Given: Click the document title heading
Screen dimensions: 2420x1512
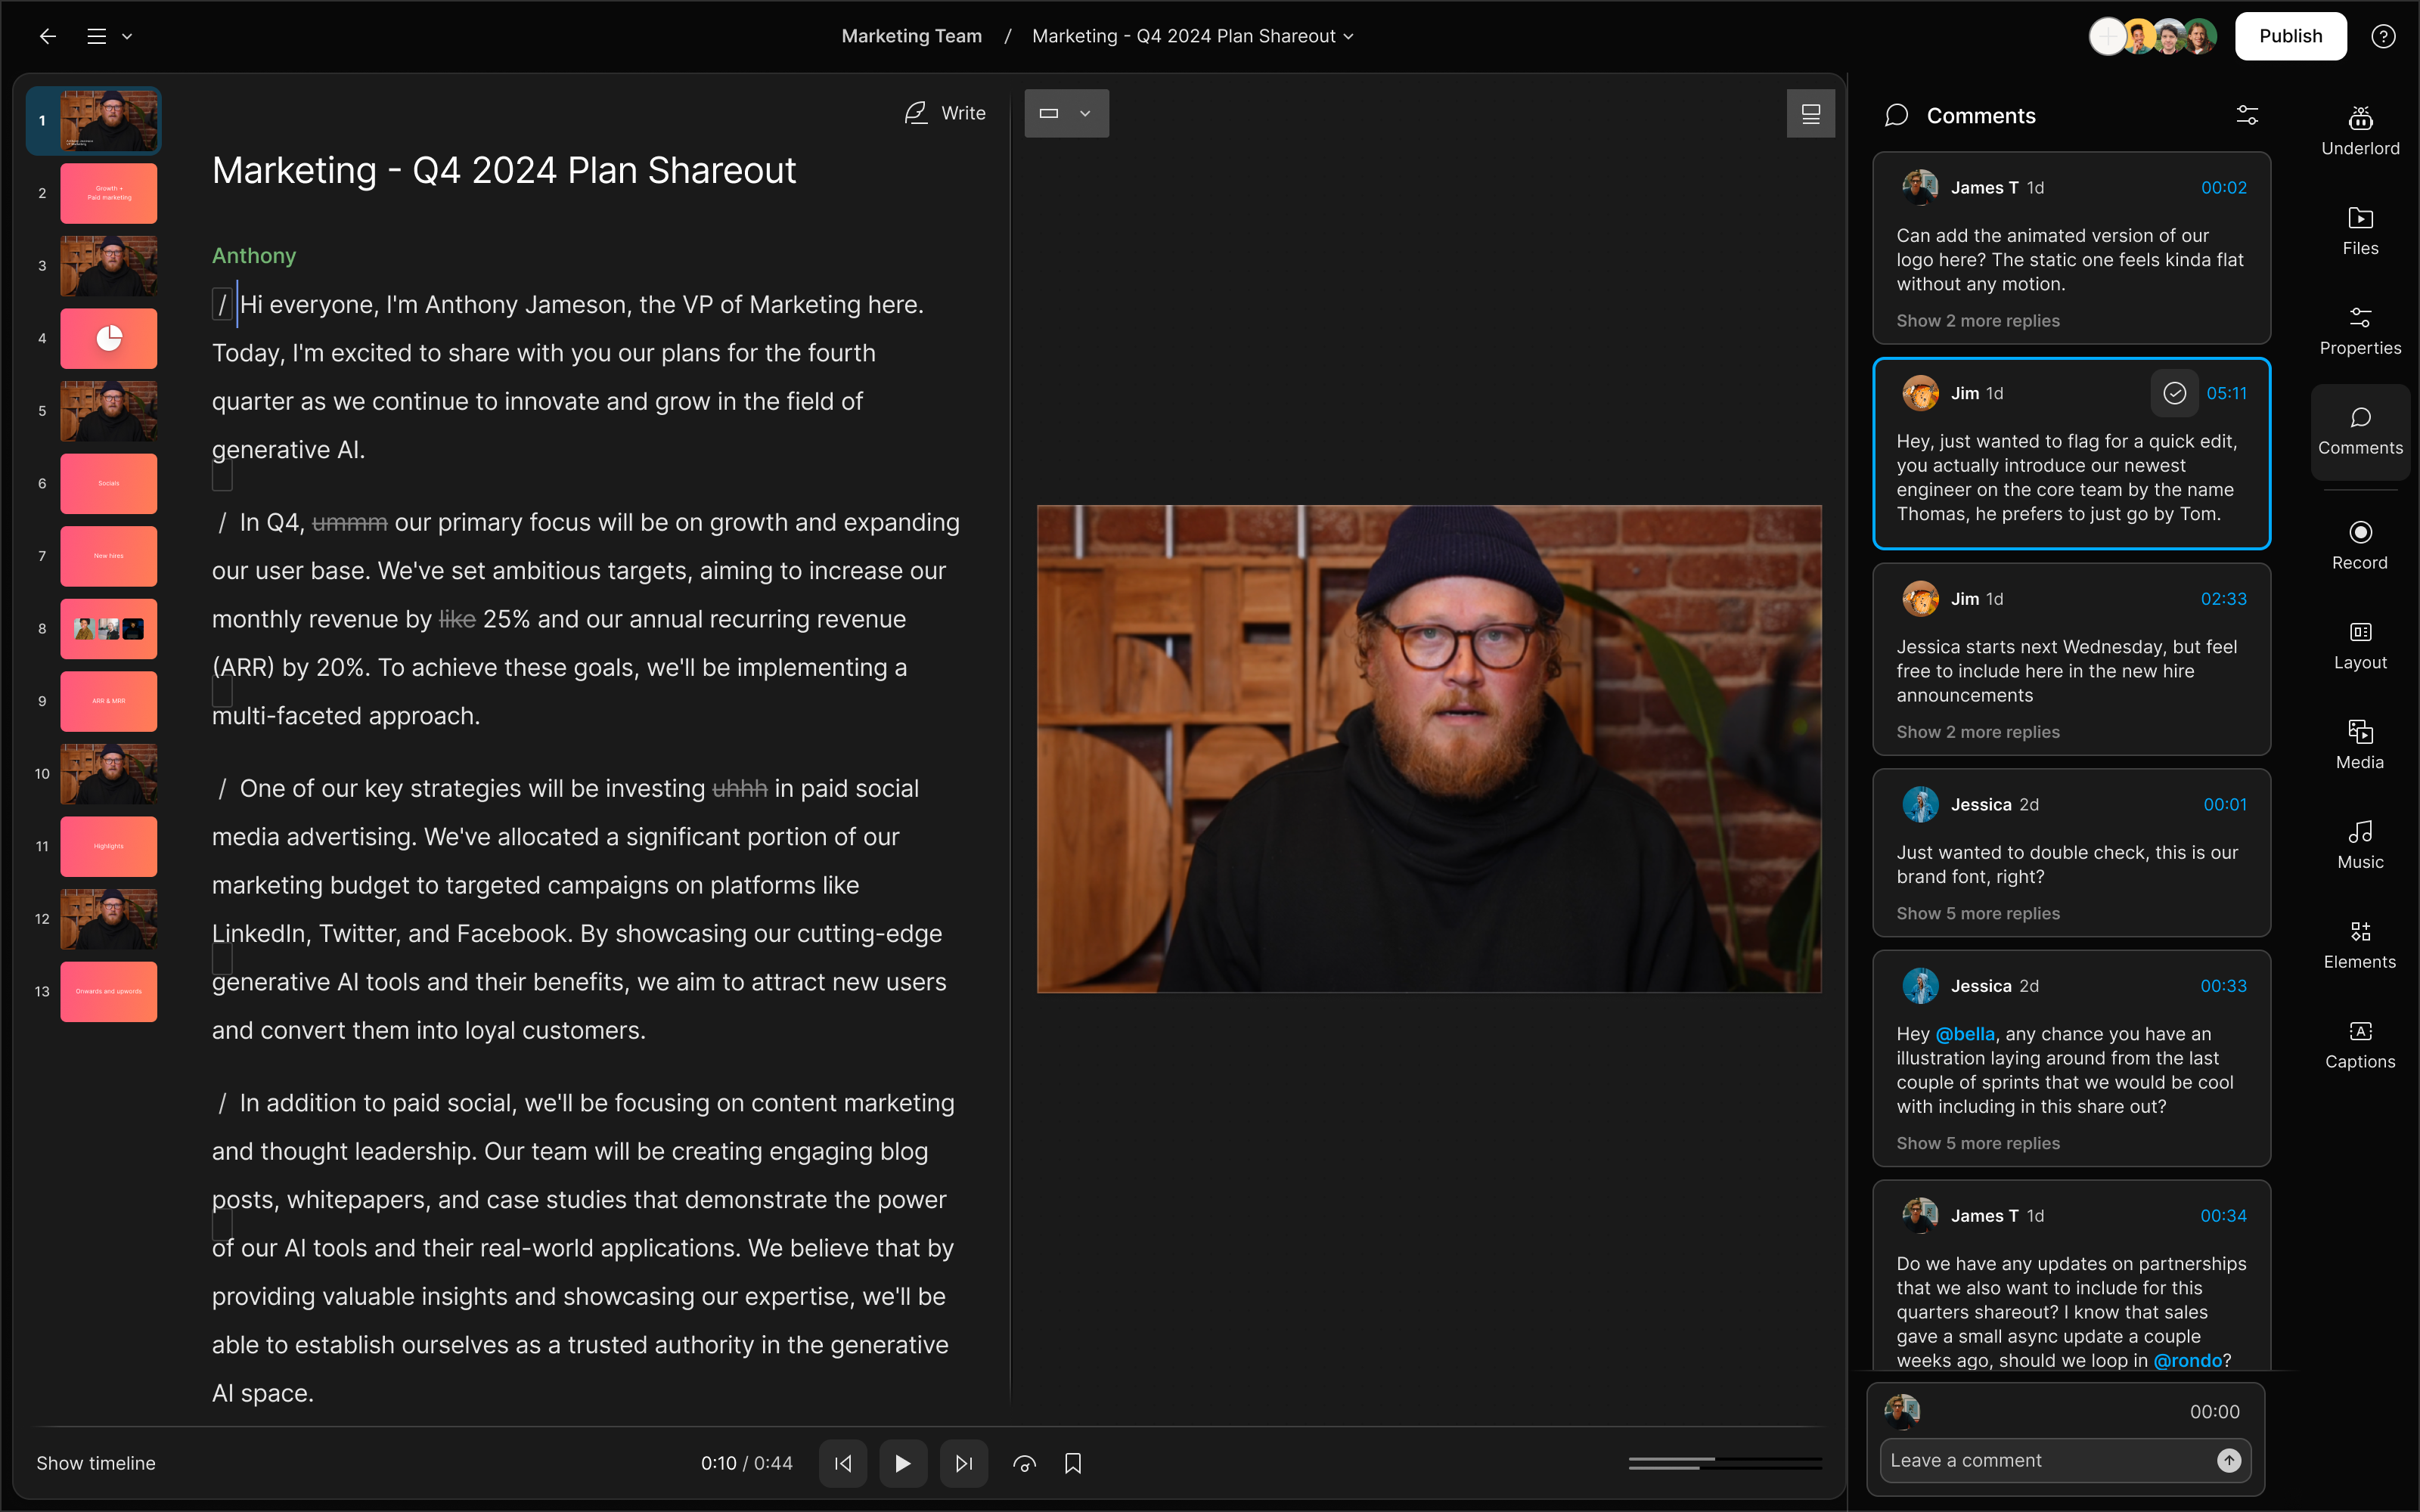Looking at the screenshot, I should (x=504, y=170).
